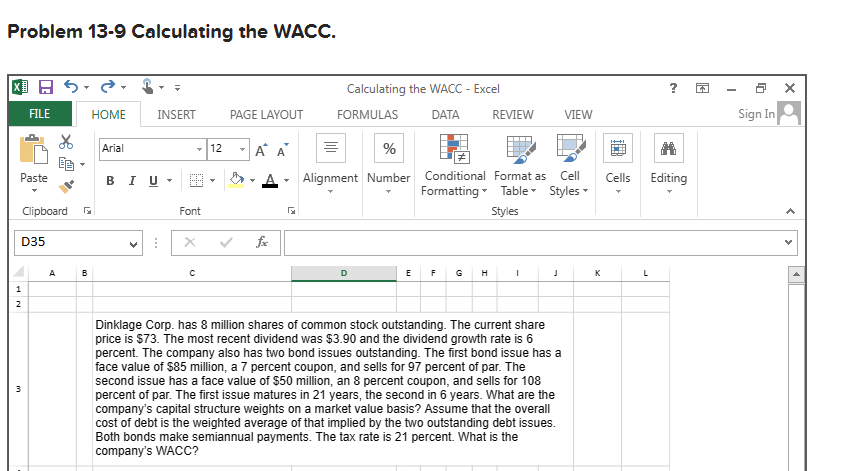Open Conditional Formatting

click(454, 166)
